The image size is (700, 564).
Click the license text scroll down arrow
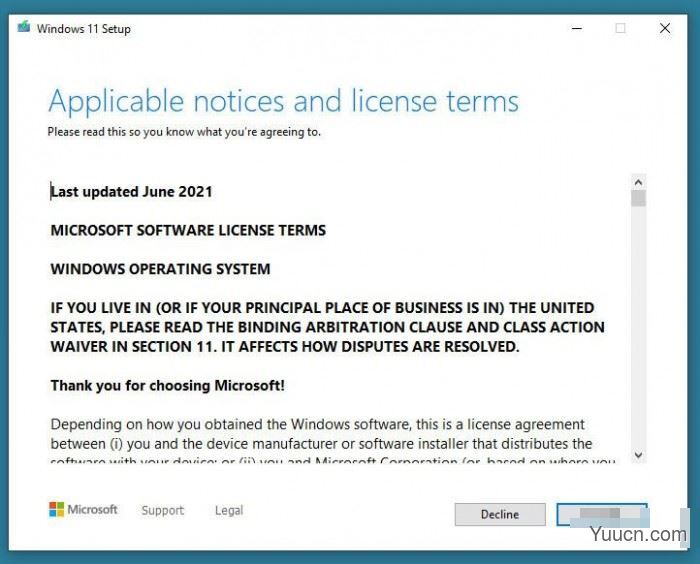click(x=638, y=455)
